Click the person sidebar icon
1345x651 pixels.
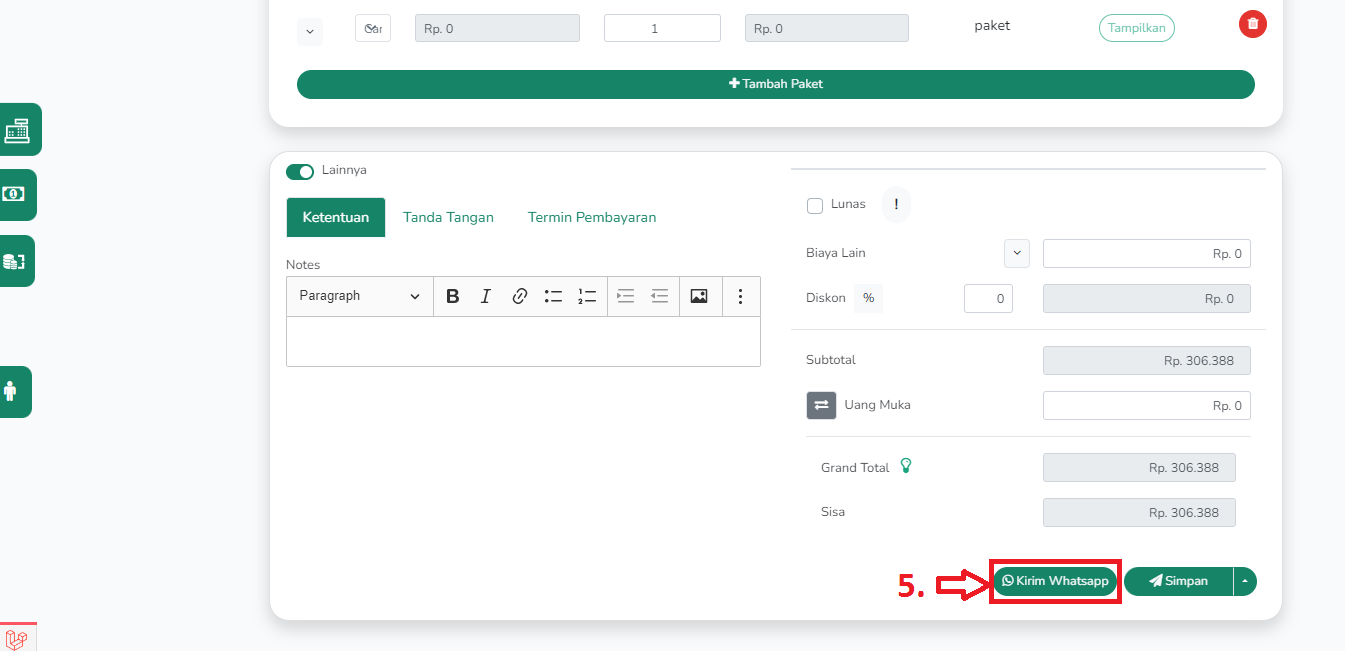(11, 392)
